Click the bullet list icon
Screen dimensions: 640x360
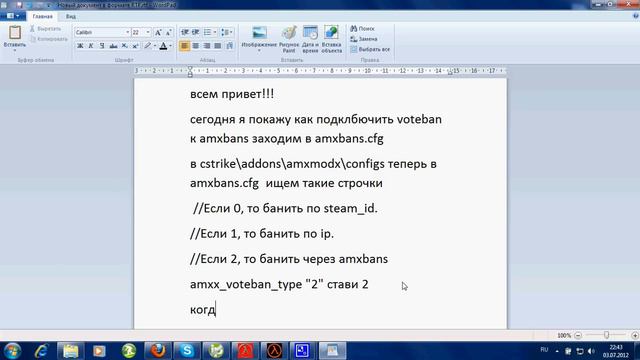point(207,32)
